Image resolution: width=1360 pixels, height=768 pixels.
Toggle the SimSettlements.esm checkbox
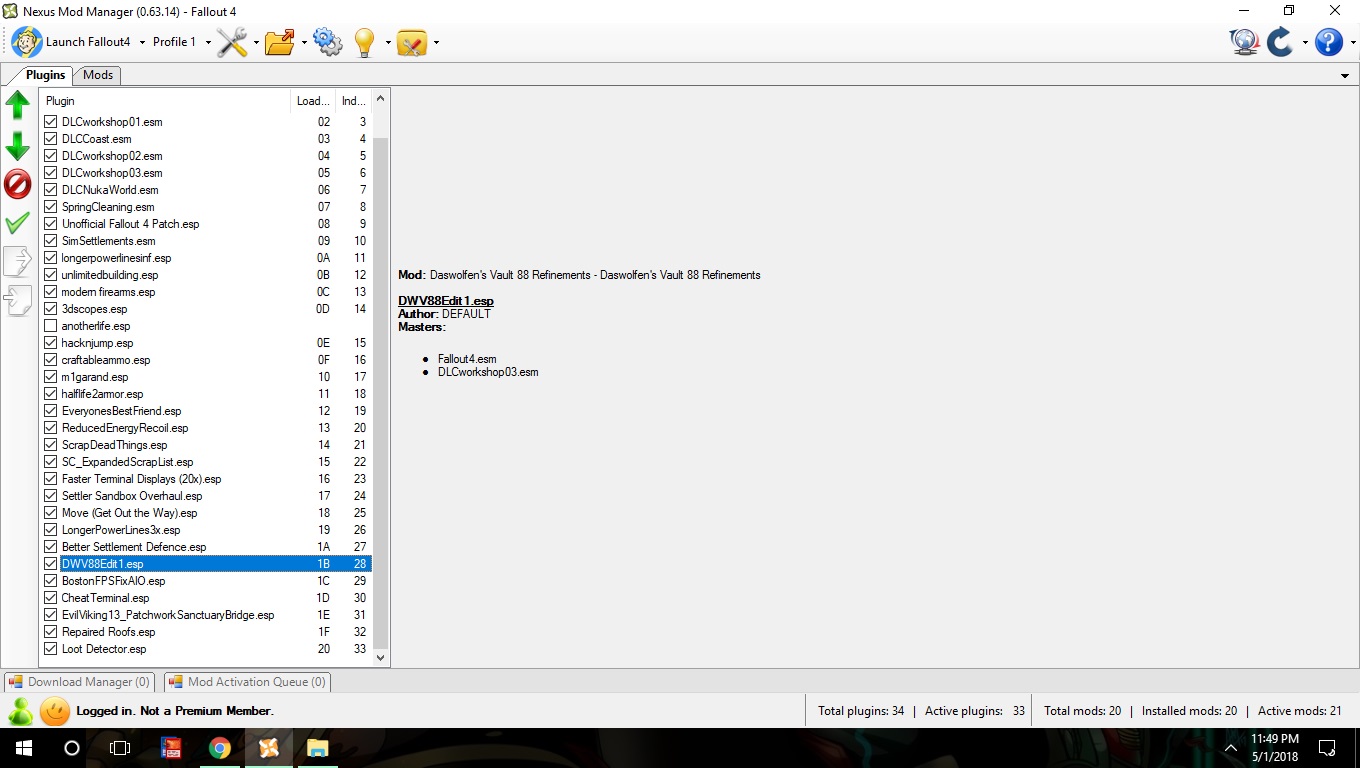[x=51, y=241]
